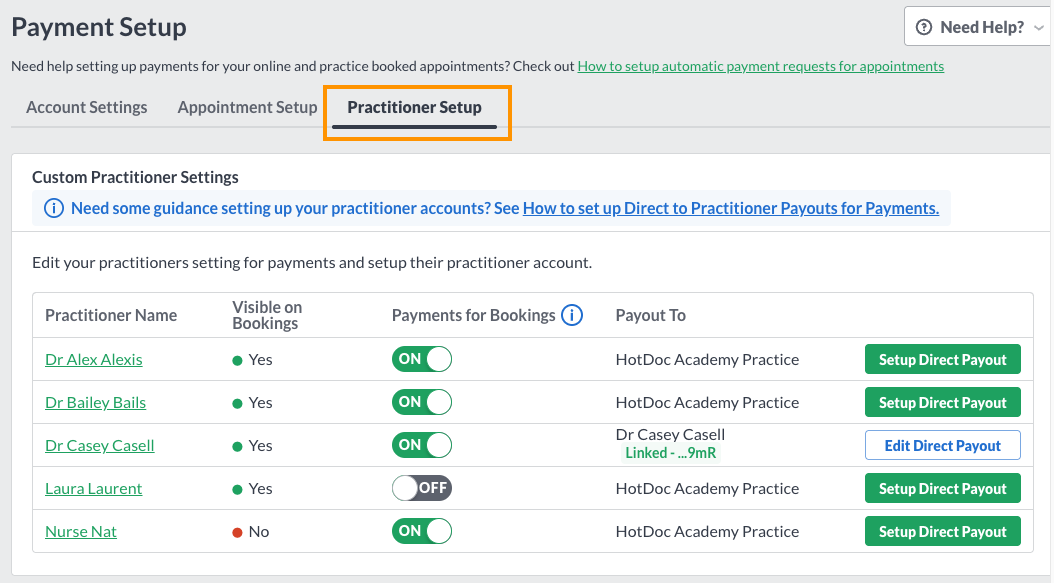
Task: Open the automatic payment requests help link
Action: (x=761, y=66)
